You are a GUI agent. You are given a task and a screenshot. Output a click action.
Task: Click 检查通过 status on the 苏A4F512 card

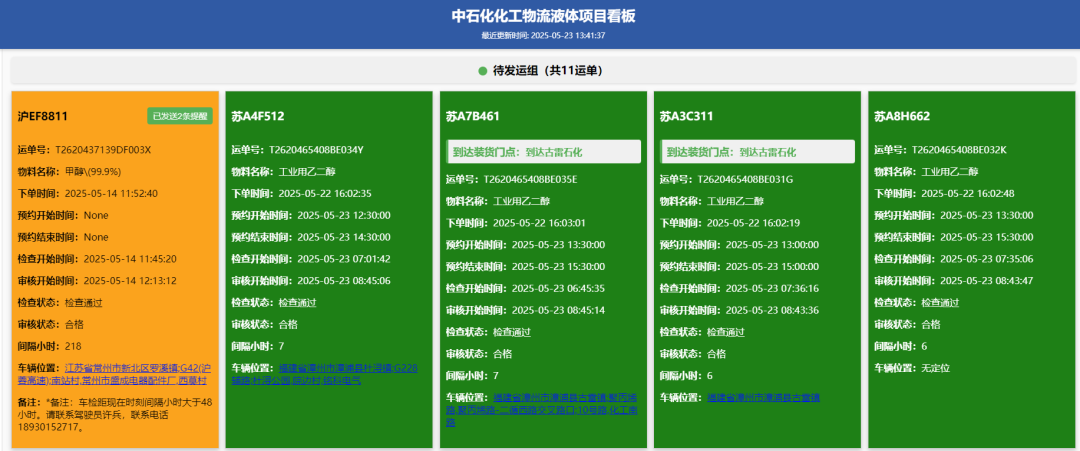point(297,302)
